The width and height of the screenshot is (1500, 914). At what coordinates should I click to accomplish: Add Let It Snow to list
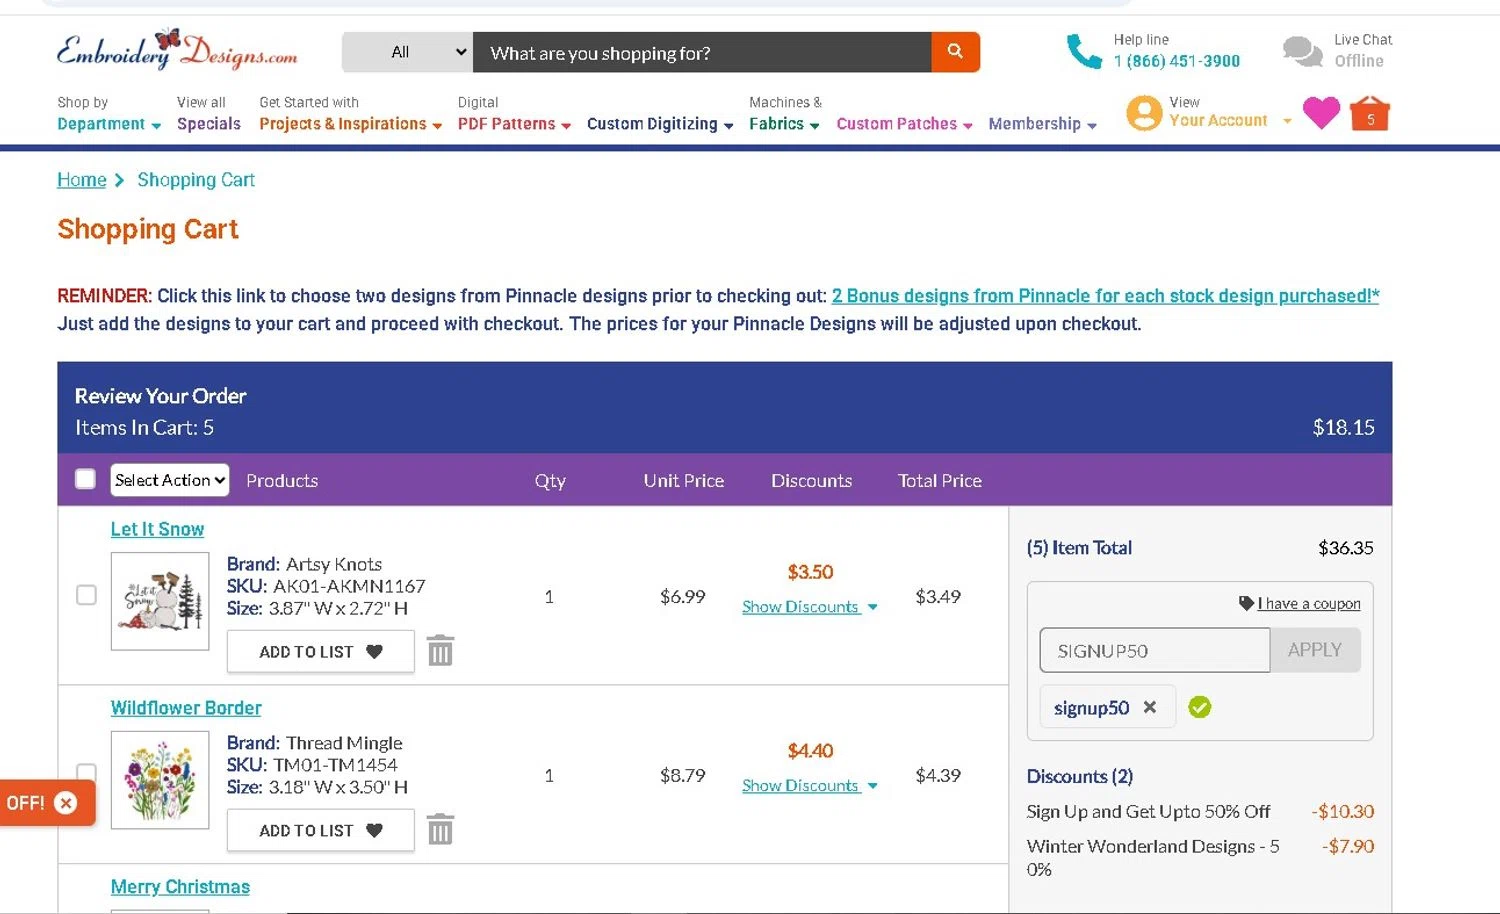[x=321, y=651]
